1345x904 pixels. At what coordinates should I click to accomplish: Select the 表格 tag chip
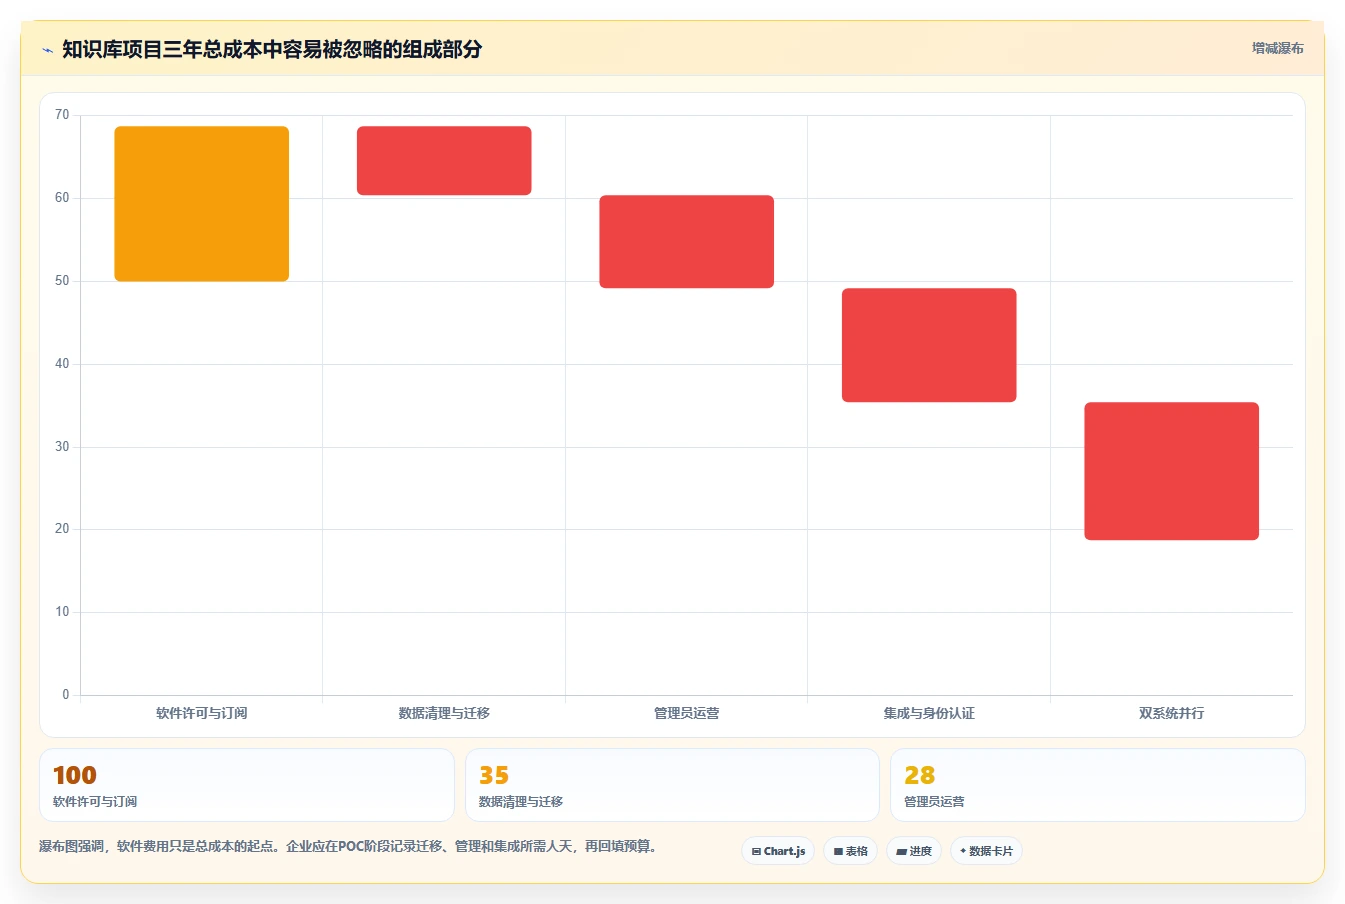[850, 851]
